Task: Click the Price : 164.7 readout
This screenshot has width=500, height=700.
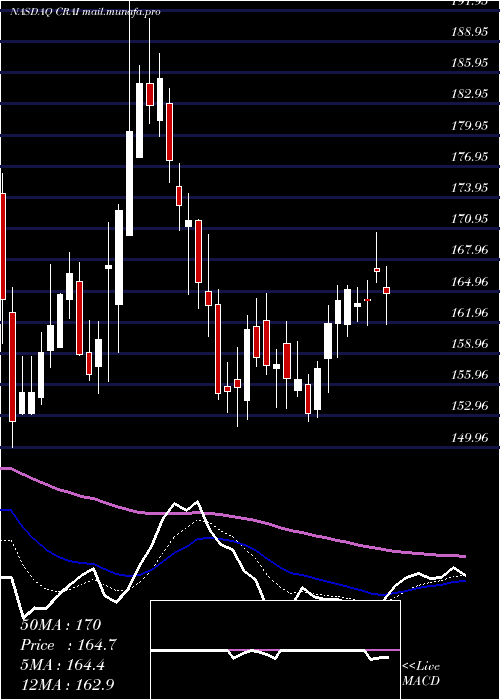Action: coord(68,645)
